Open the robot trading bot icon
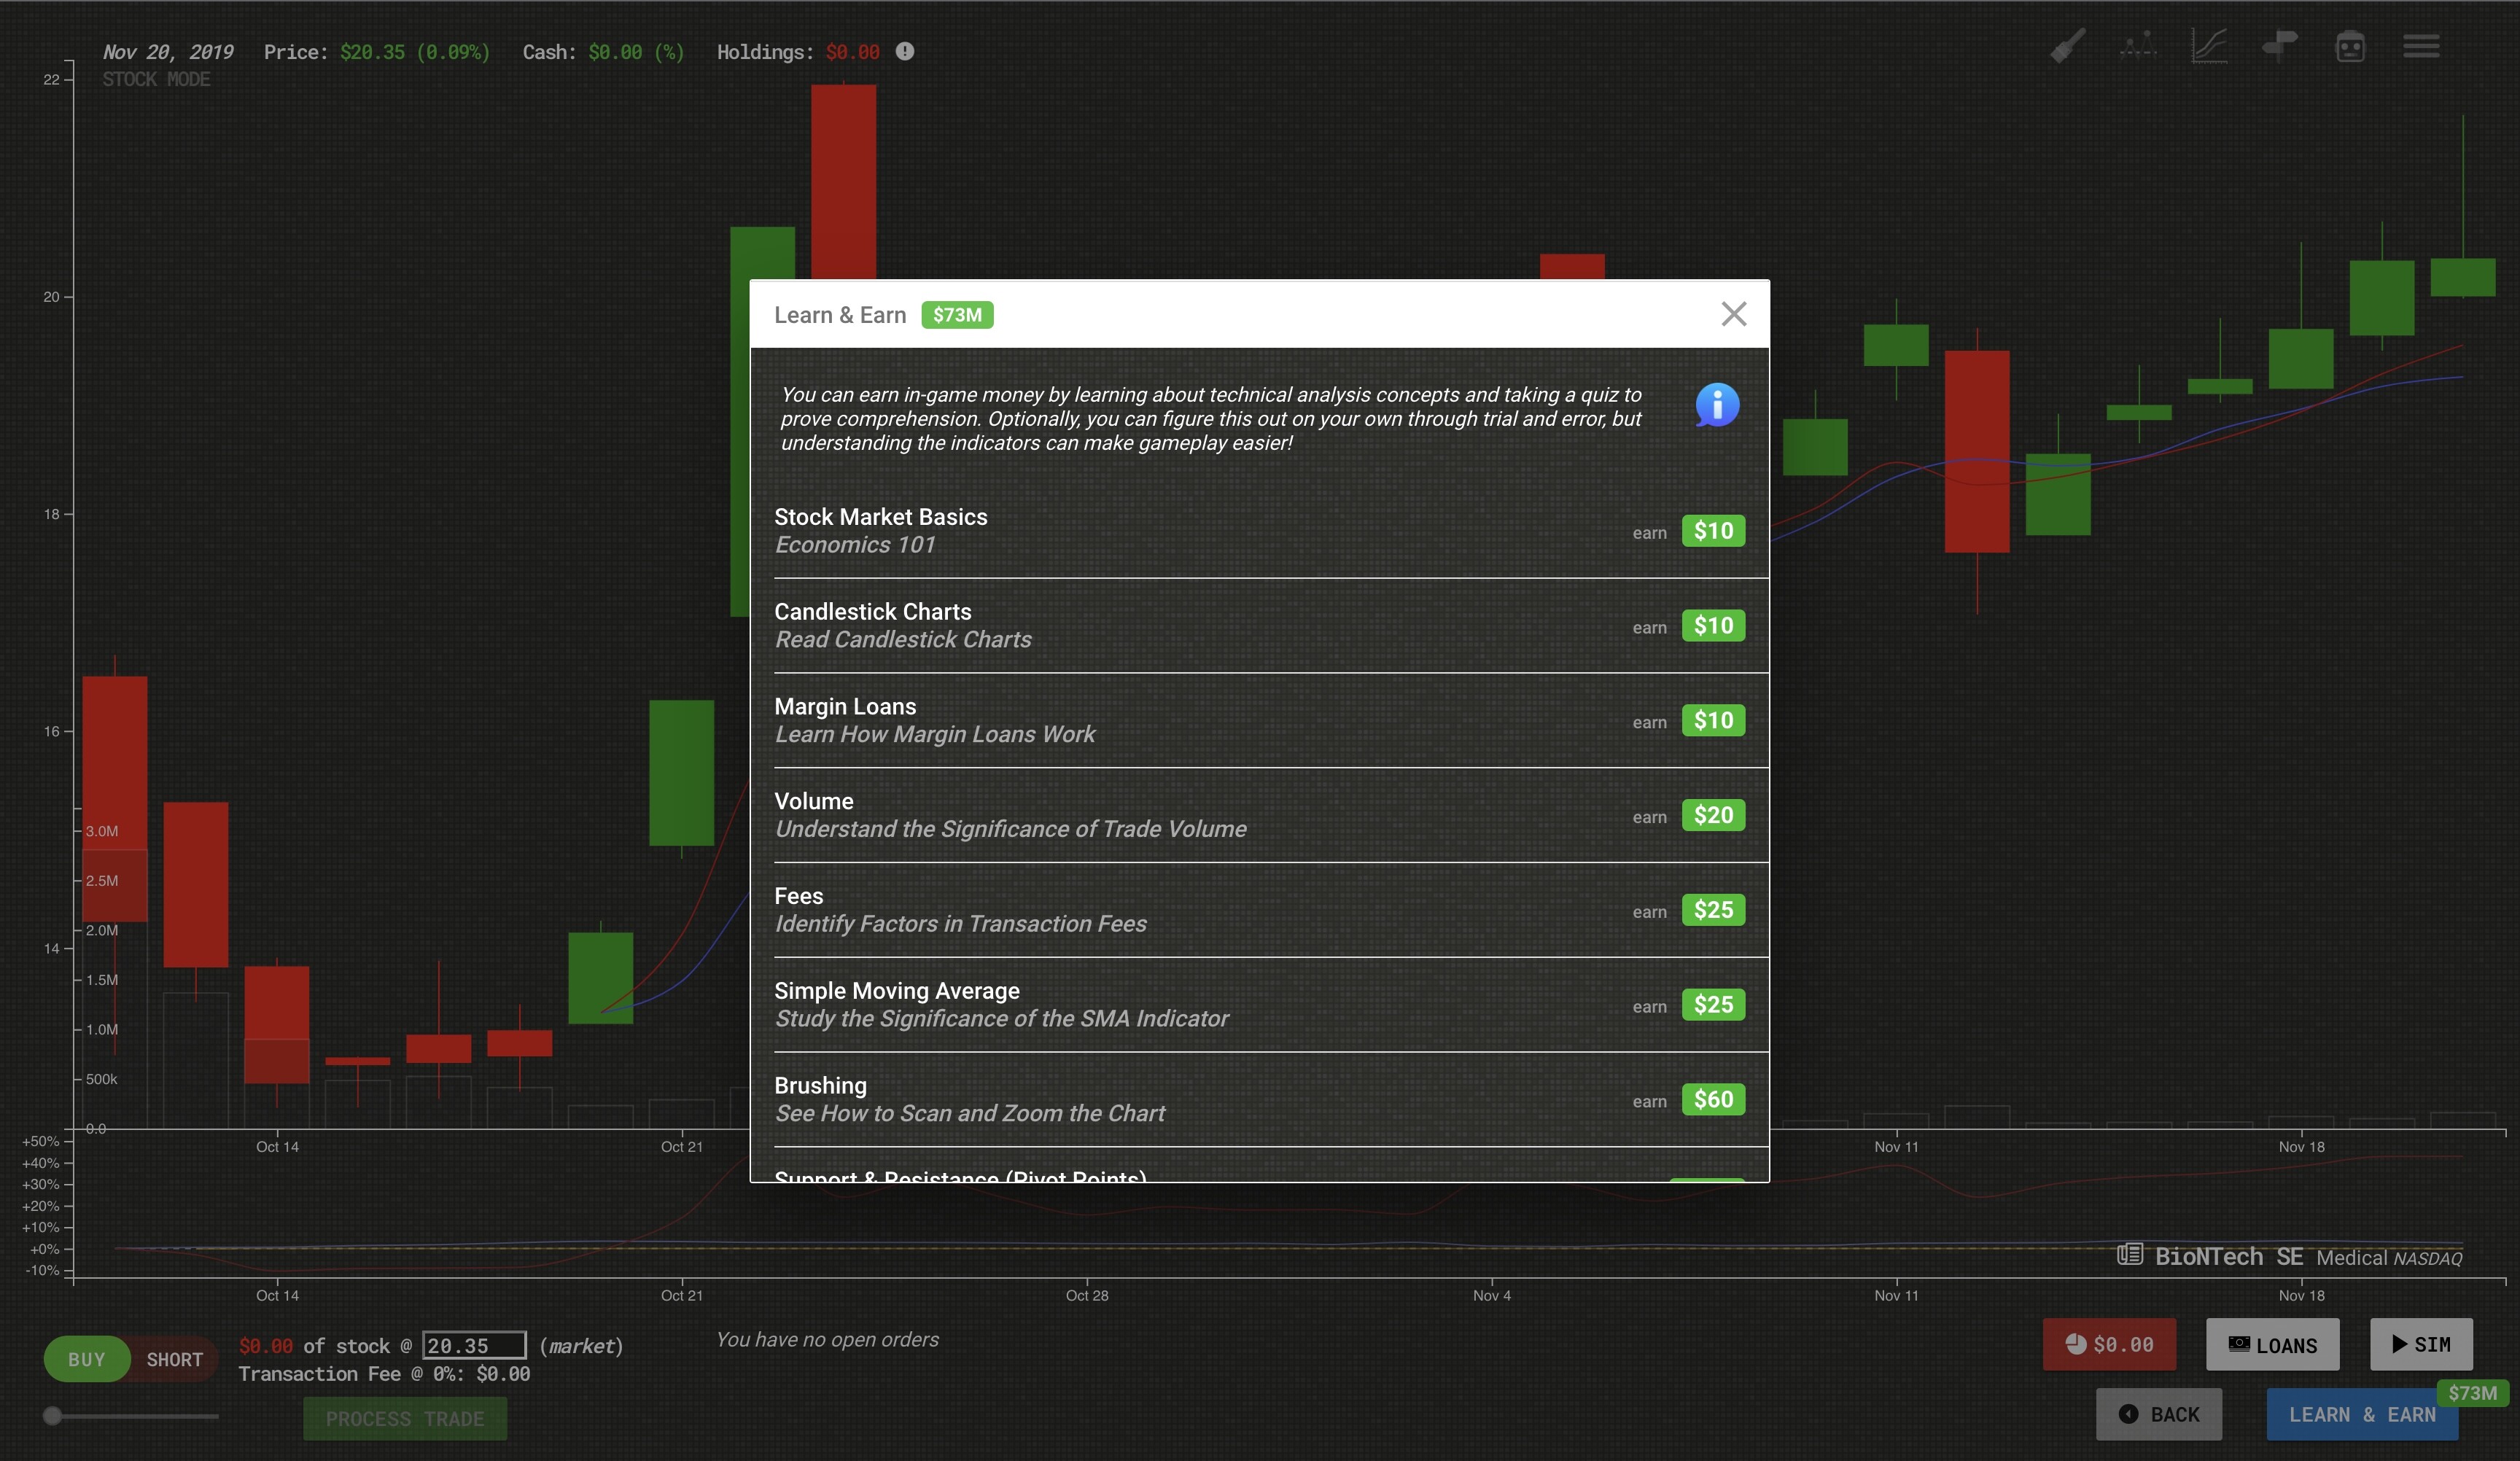 (x=2351, y=46)
